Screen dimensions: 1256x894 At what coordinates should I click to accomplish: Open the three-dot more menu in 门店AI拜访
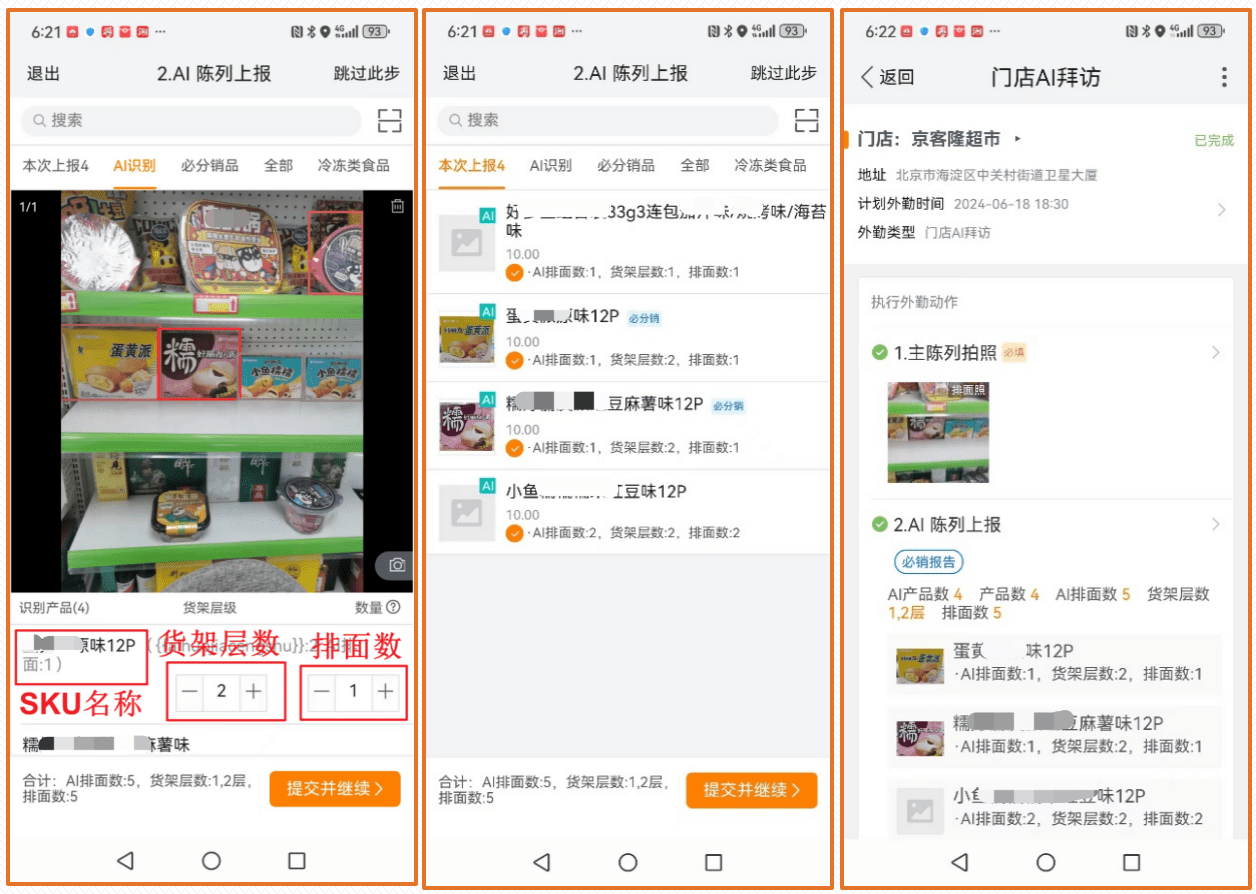coord(1224,77)
